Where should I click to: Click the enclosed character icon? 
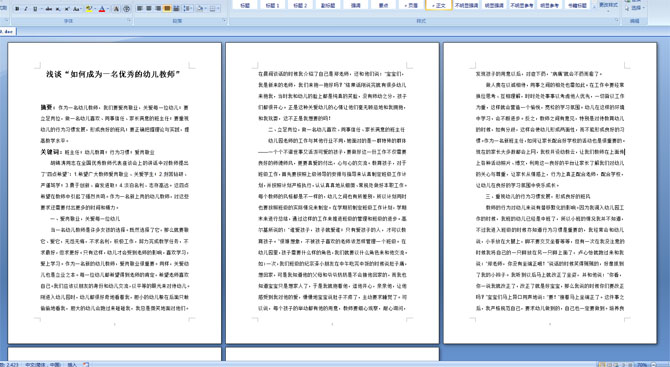pyautogui.click(x=126, y=9)
